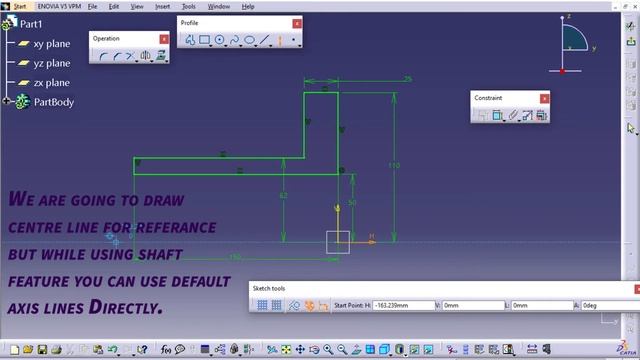Toggle the Grid display in Sketch tools

(x=262, y=305)
